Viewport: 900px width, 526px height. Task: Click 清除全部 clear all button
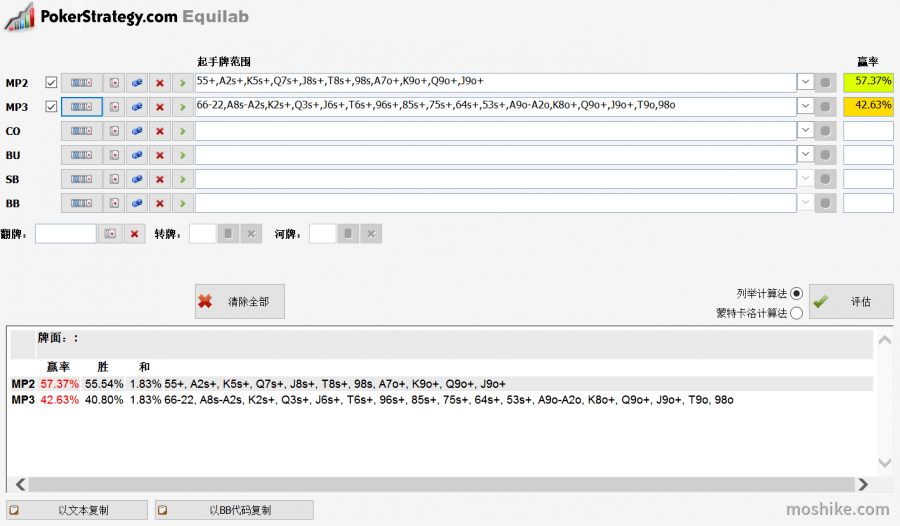click(x=239, y=301)
